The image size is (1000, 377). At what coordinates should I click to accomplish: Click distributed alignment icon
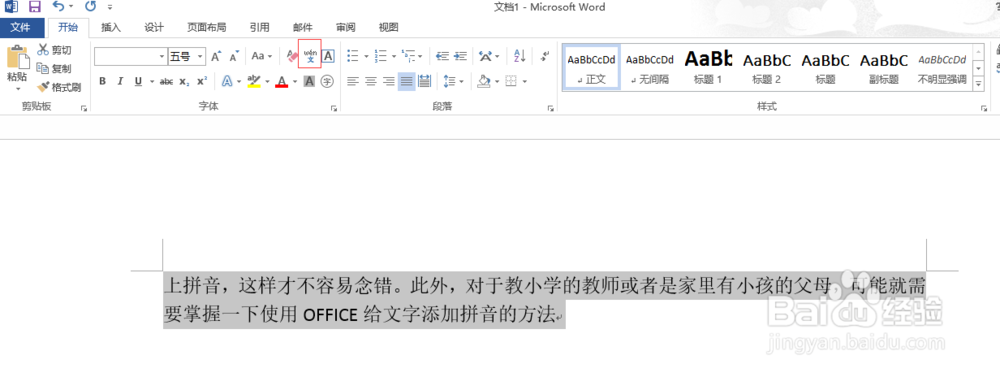(424, 81)
